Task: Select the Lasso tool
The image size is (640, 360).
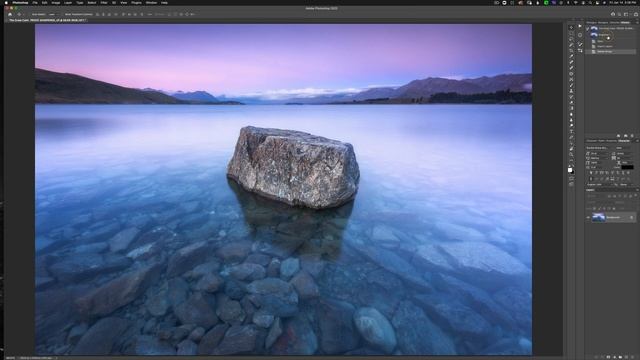Action: 571,39
